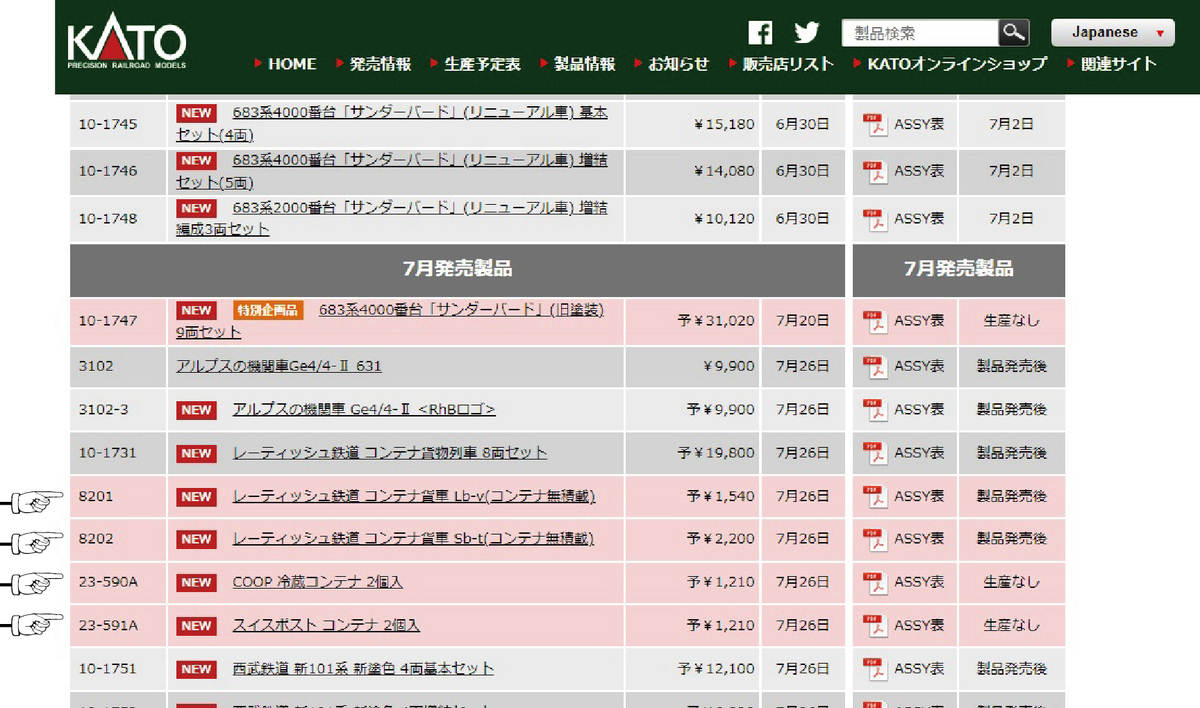Image resolution: width=1200 pixels, height=708 pixels.
Task: Select product number 10-1747
Action: [108, 321]
